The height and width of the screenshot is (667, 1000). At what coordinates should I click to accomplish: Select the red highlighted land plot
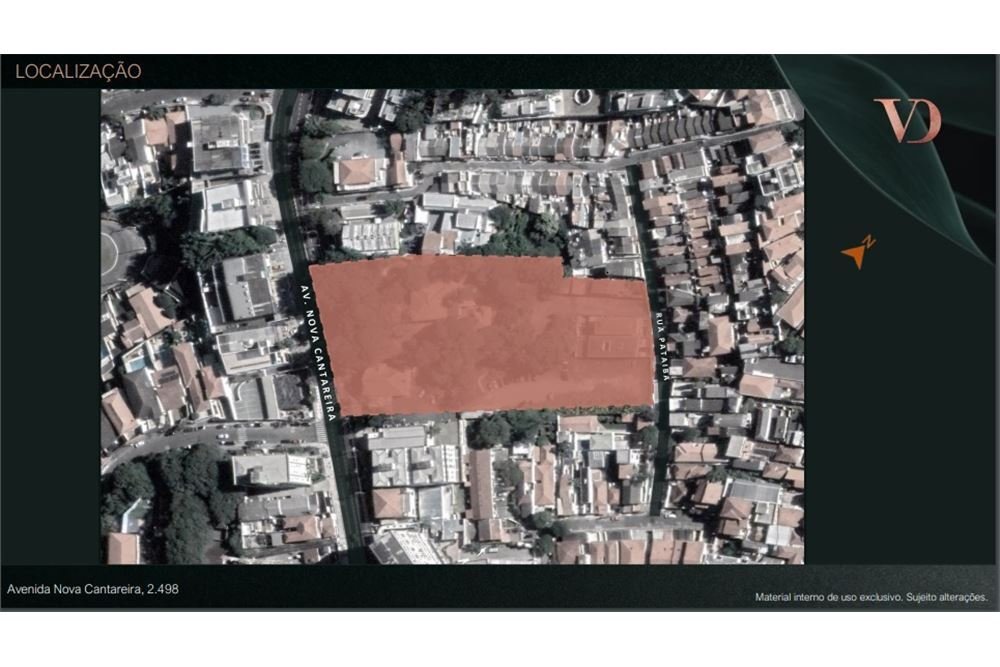(482, 334)
